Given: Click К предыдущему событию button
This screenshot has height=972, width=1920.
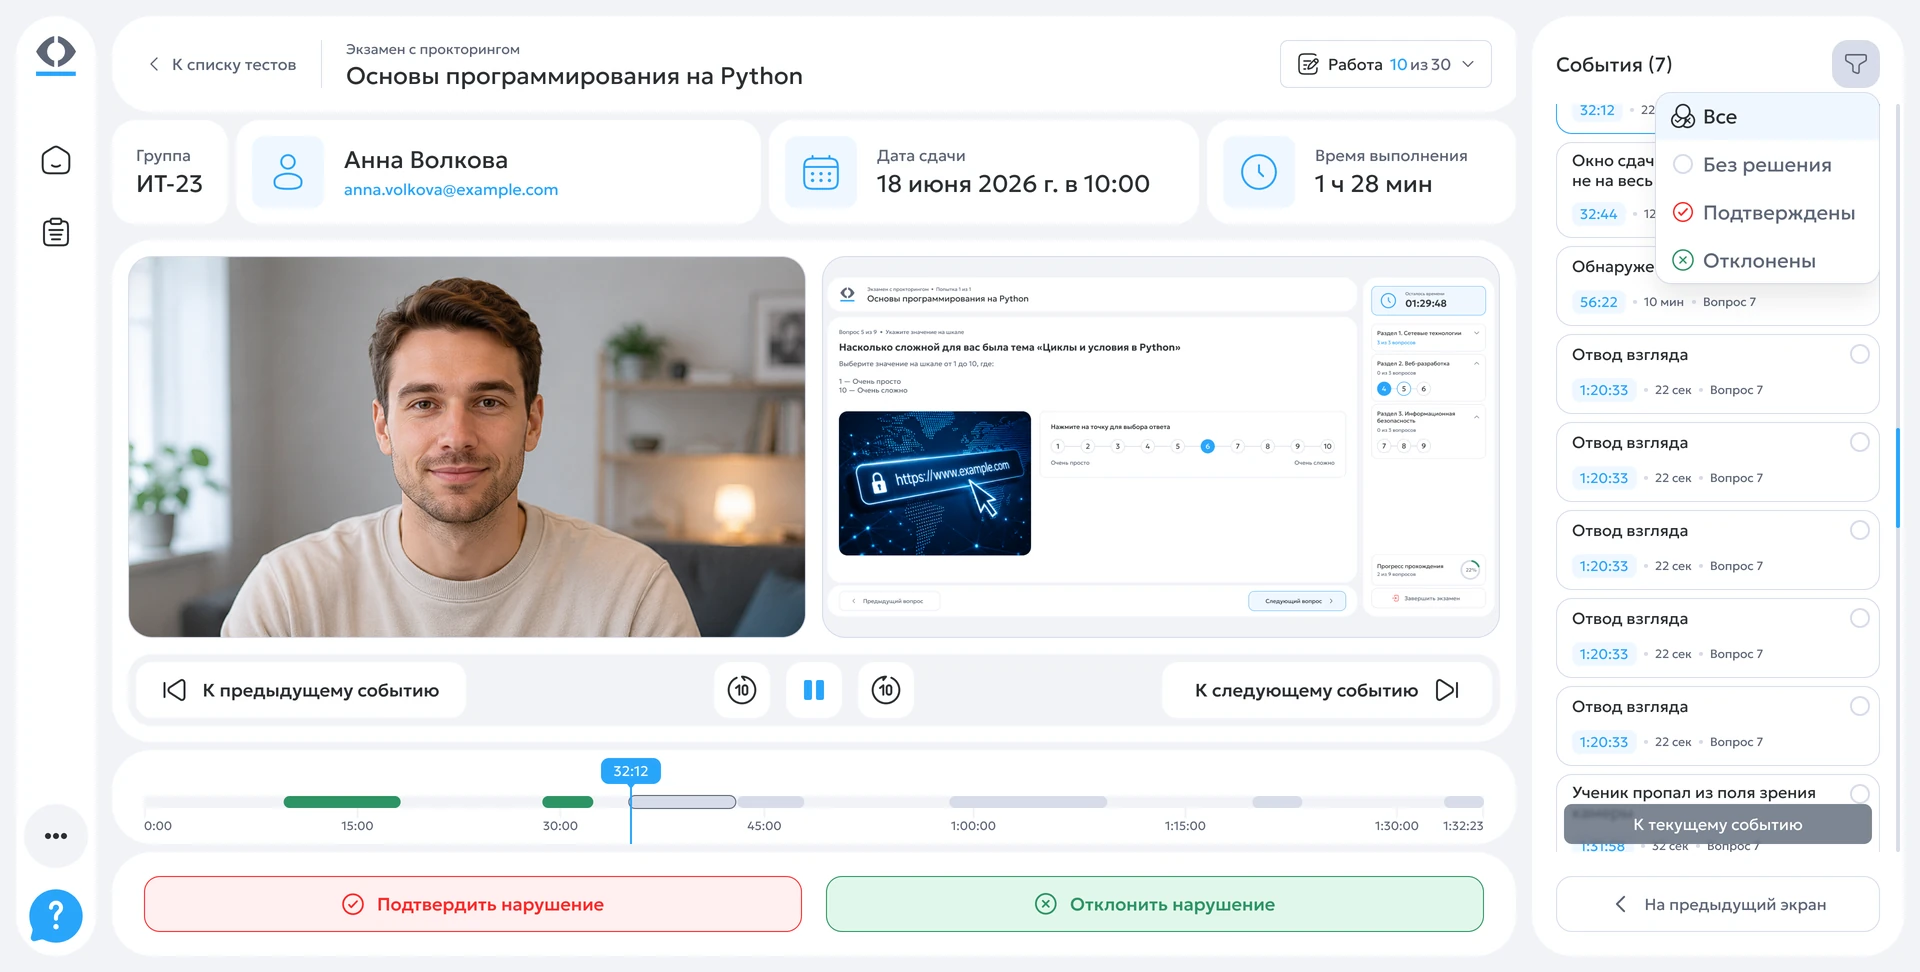Looking at the screenshot, I should click(x=301, y=690).
